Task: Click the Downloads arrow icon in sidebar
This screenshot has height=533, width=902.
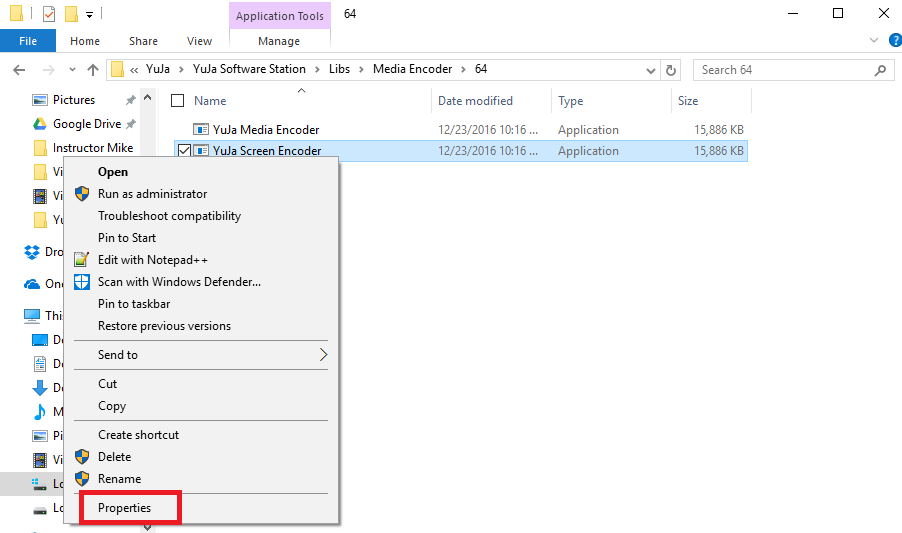Action: point(40,388)
